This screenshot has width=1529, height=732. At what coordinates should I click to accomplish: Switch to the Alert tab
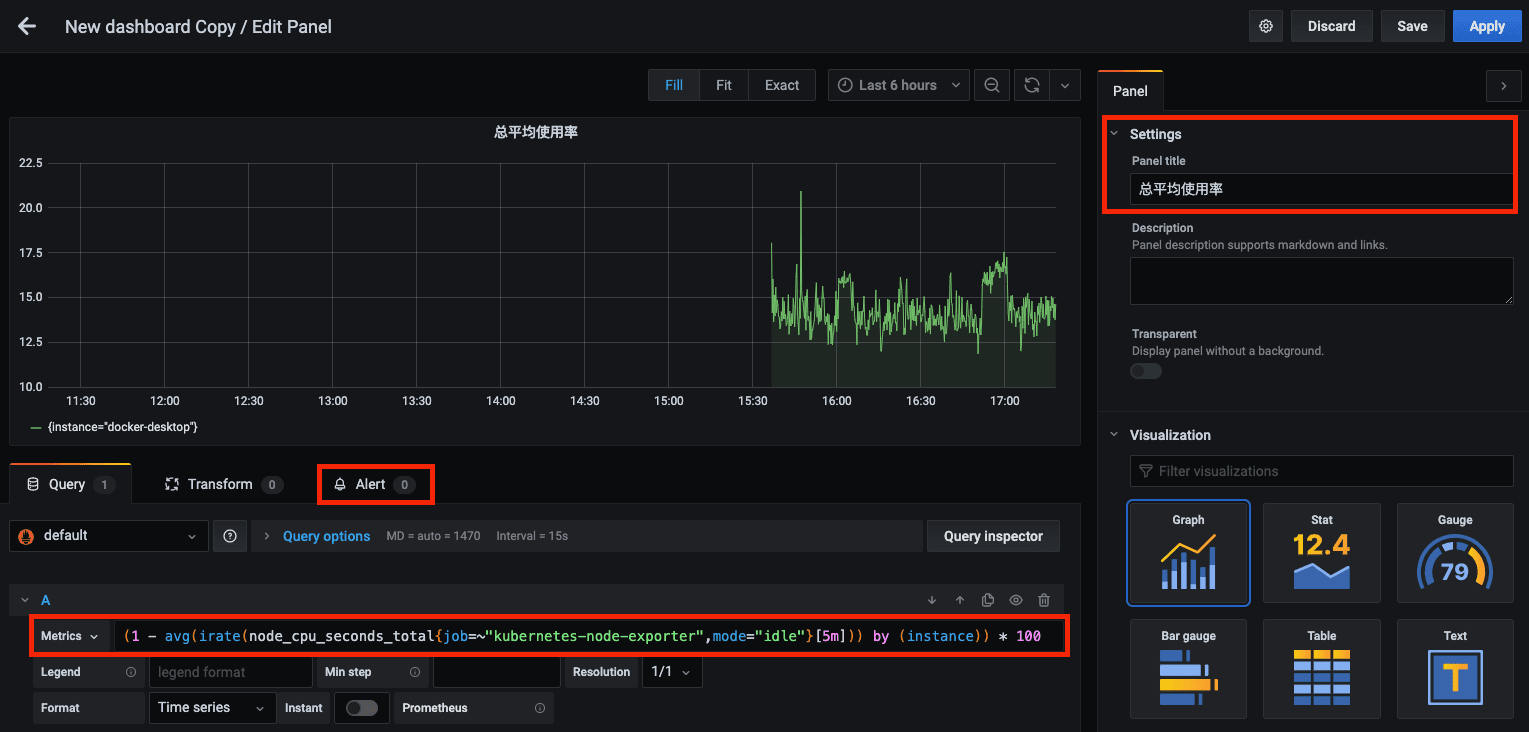point(375,484)
